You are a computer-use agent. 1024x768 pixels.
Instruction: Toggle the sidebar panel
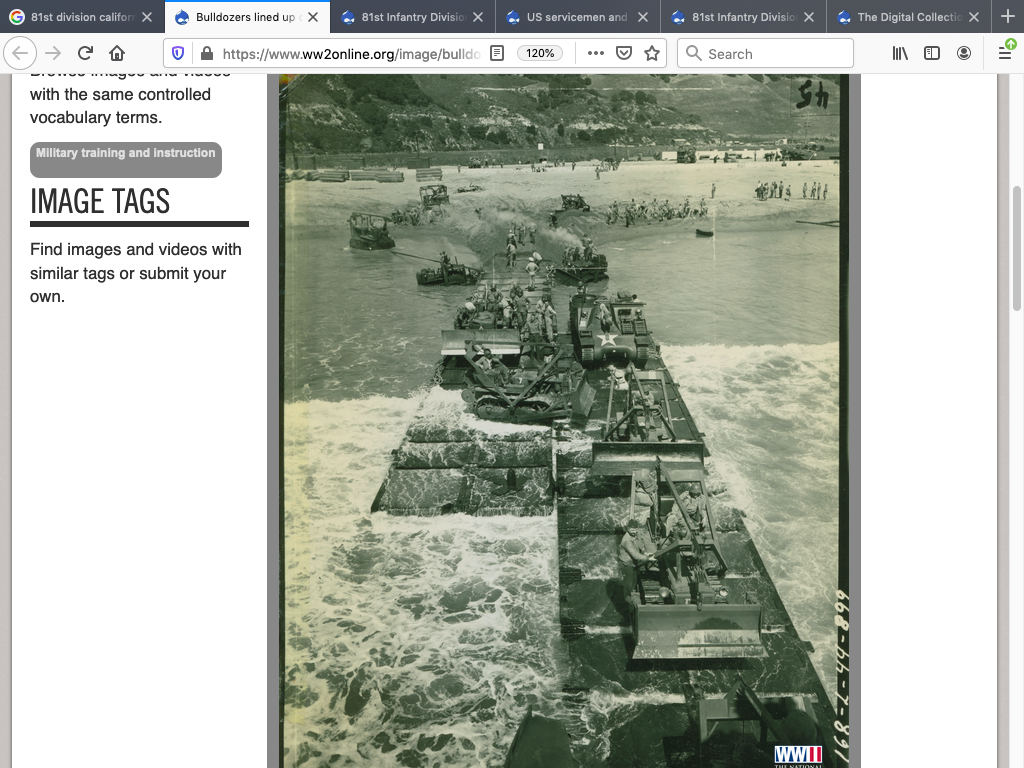[932, 54]
